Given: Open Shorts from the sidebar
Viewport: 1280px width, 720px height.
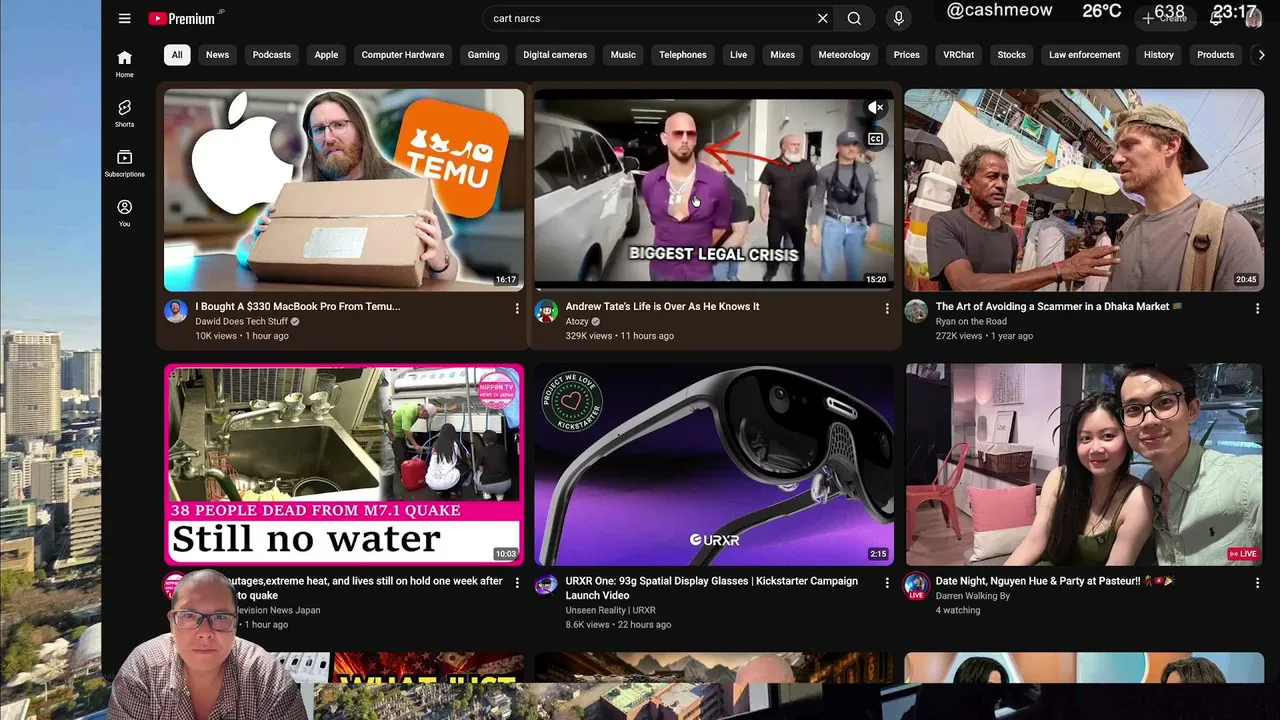Looking at the screenshot, I should click(x=124, y=114).
